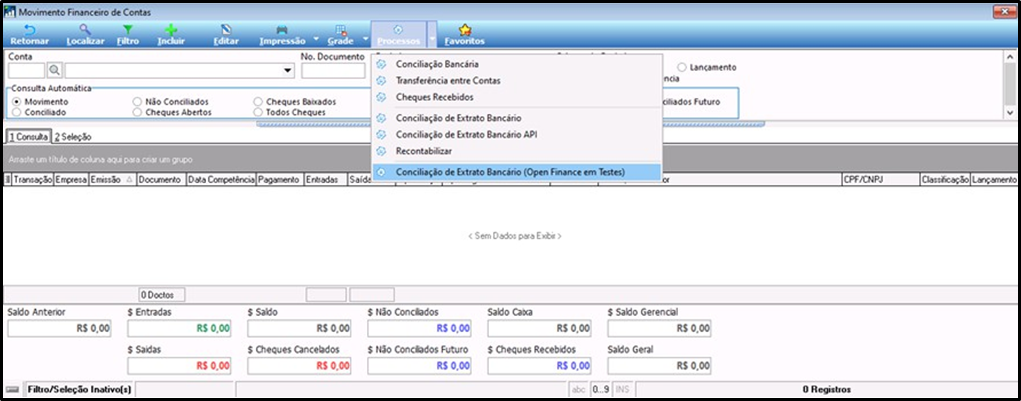Click the Retornar toolbar icon
The width and height of the screenshot is (1021, 401).
point(29,29)
